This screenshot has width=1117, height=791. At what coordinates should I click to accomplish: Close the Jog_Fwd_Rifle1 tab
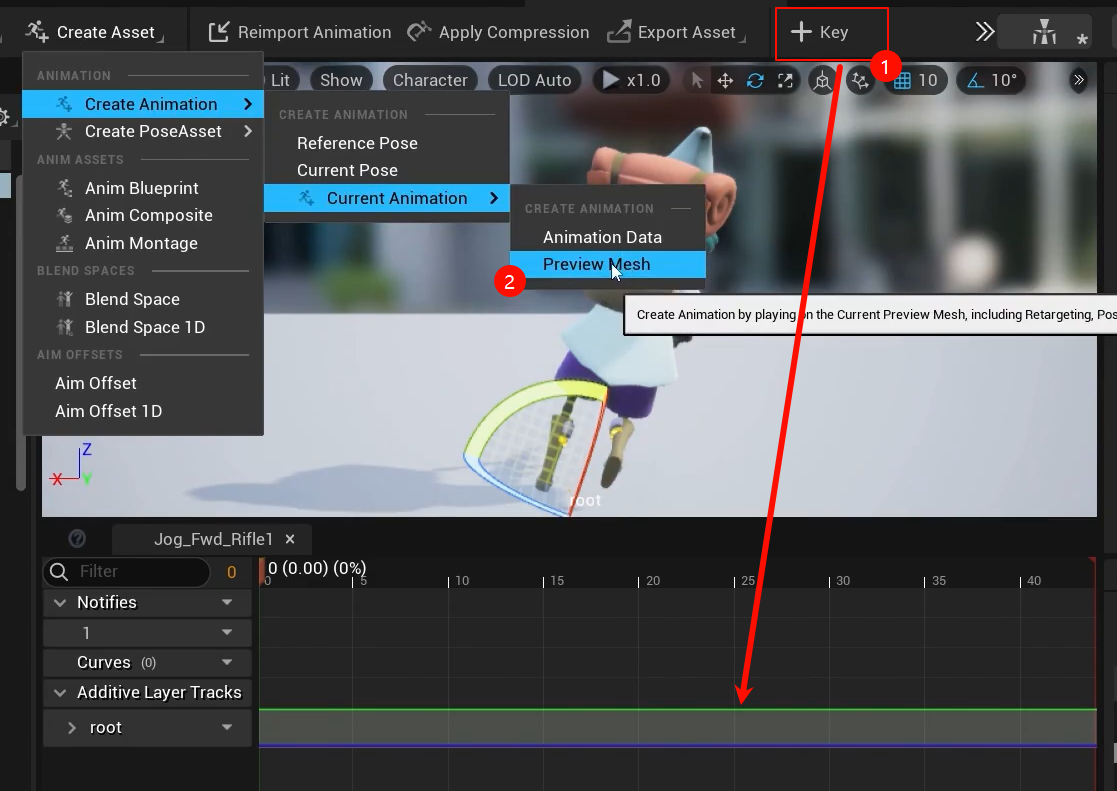pyautogui.click(x=290, y=539)
